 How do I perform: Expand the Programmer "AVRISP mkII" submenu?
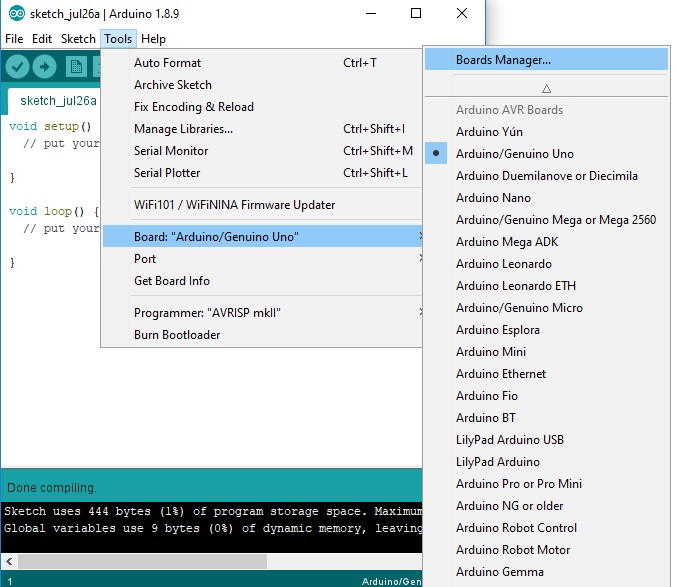262,312
